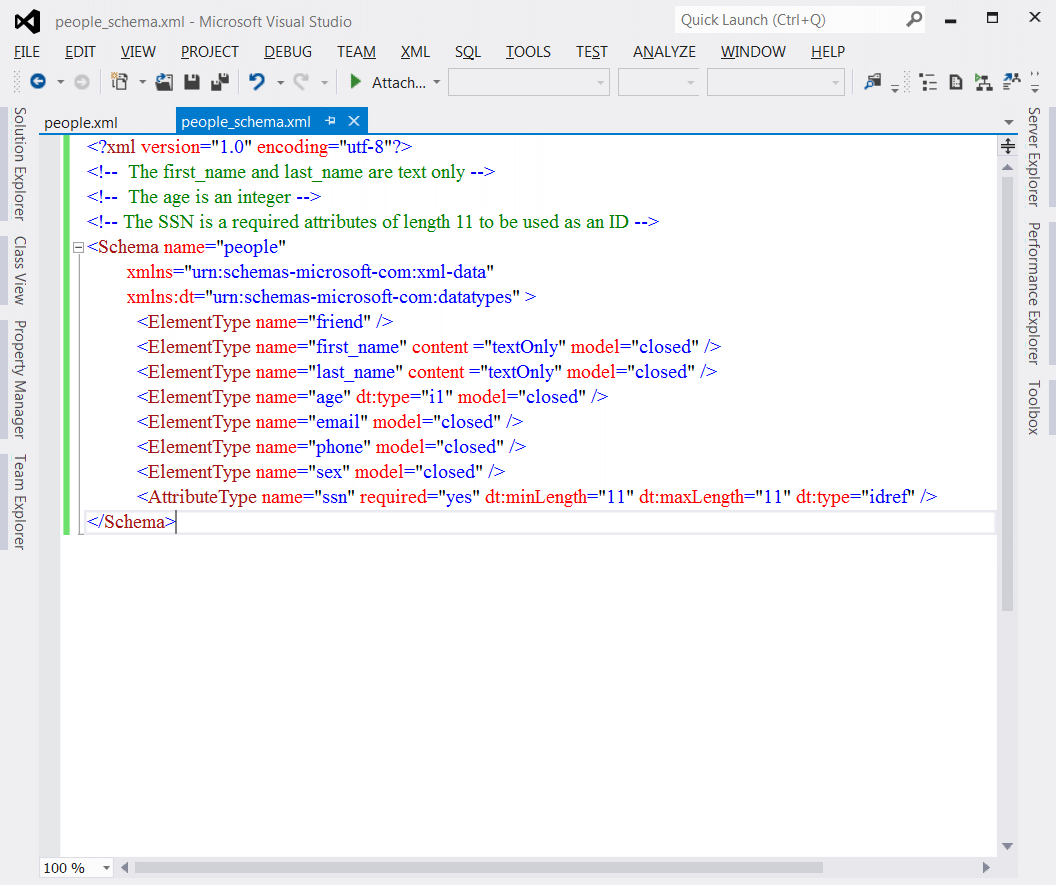Open the Navigate Backward history dropdown
Image resolution: width=1056 pixels, height=885 pixels.
coord(60,82)
